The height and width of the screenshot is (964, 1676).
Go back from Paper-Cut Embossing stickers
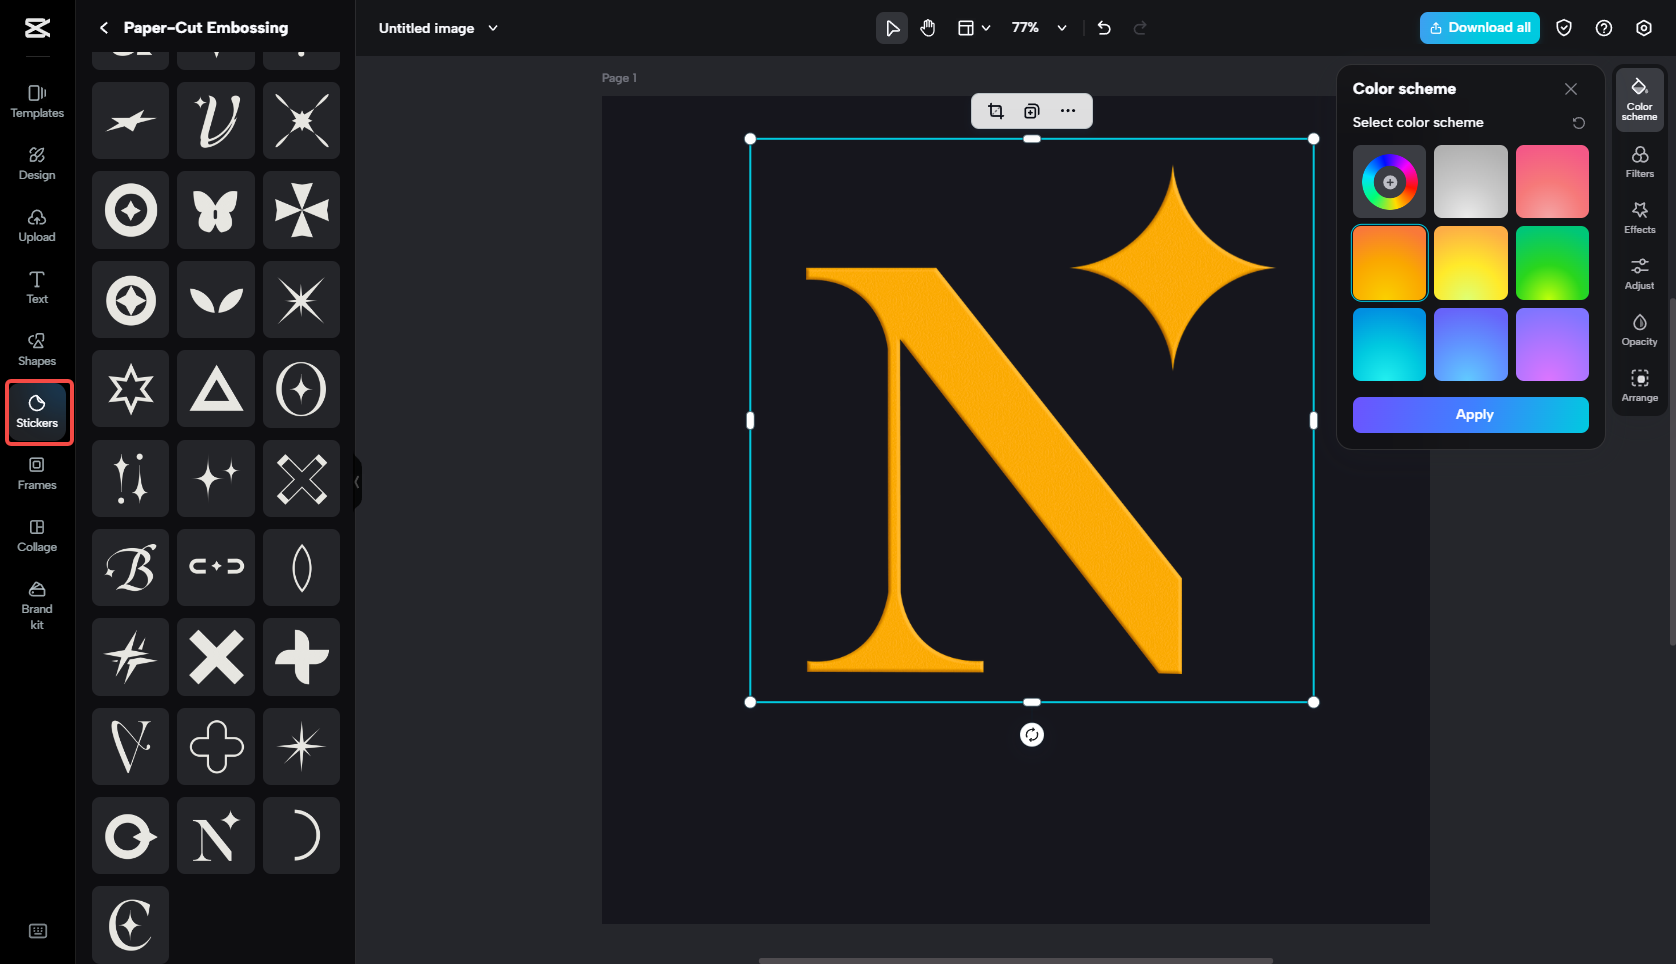point(103,28)
